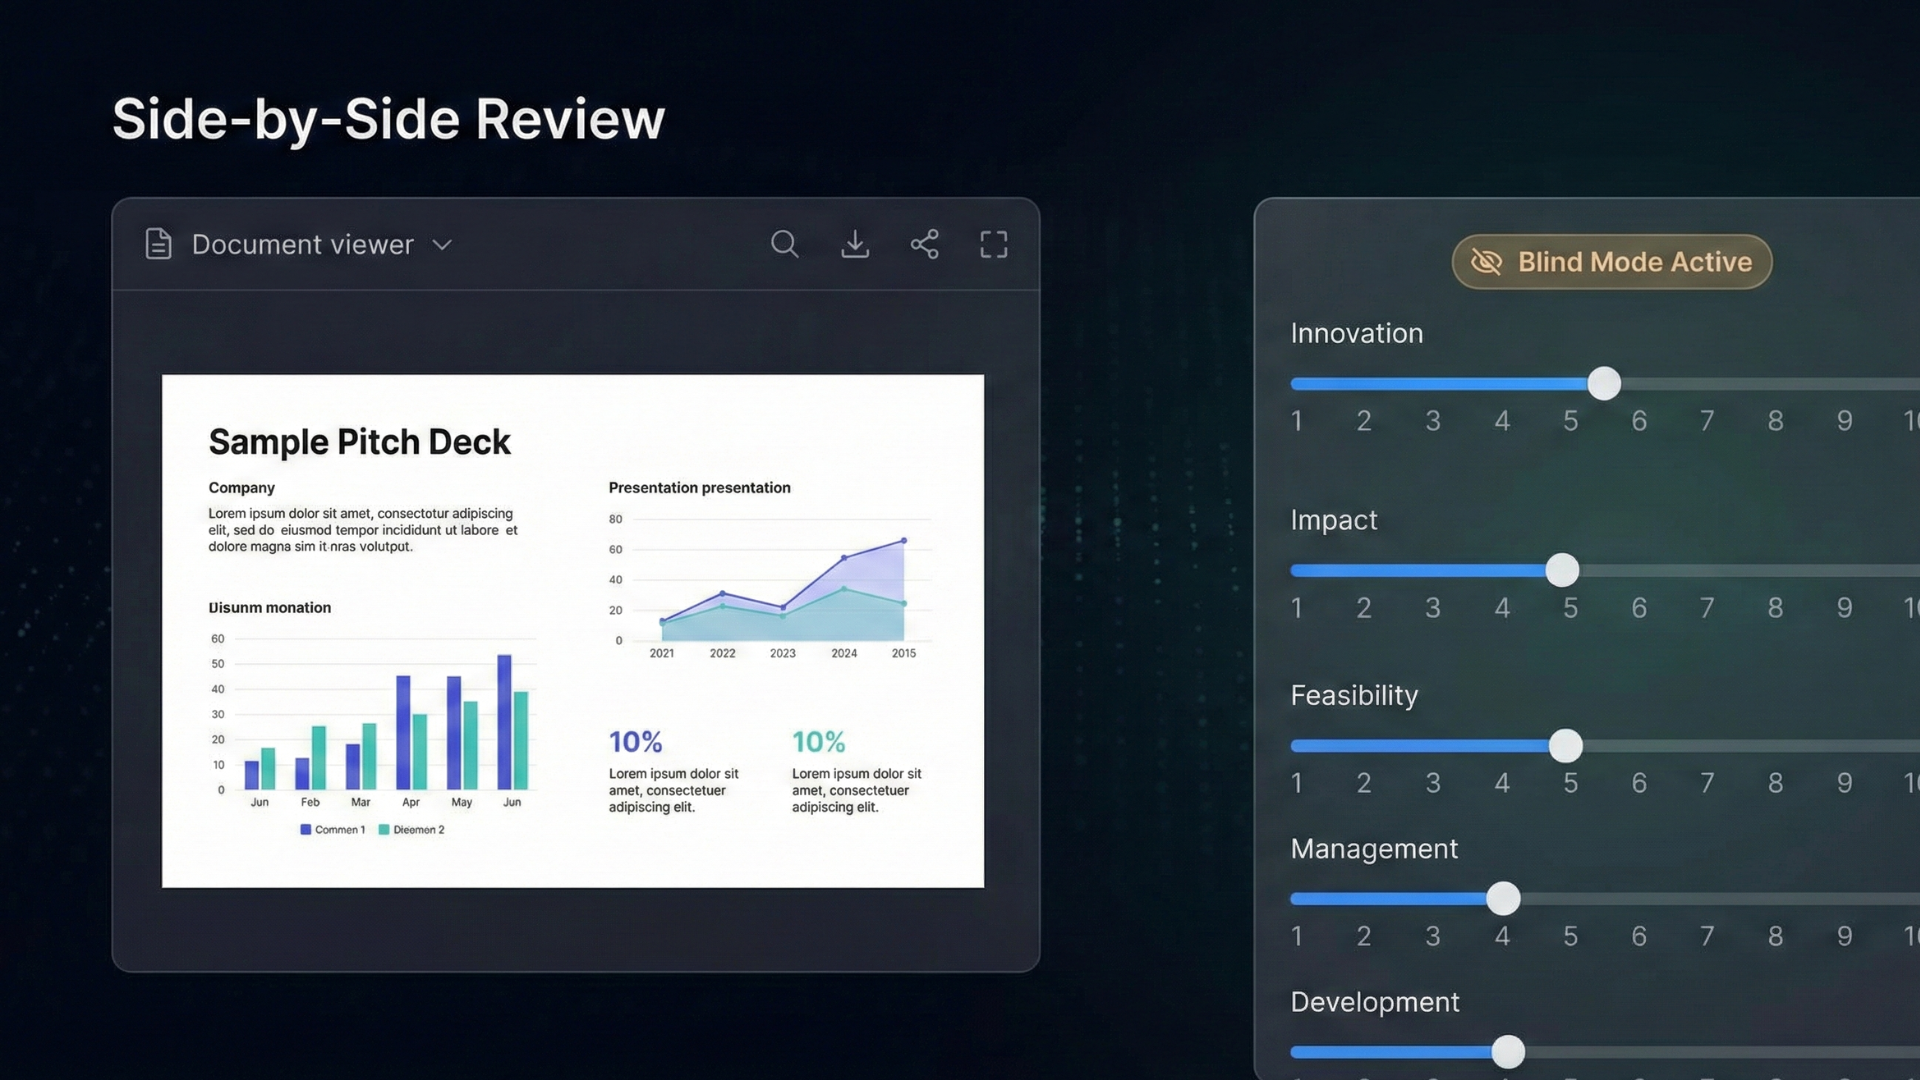Click the Impact slider handle
This screenshot has width=1920, height=1080.
pos(1562,570)
